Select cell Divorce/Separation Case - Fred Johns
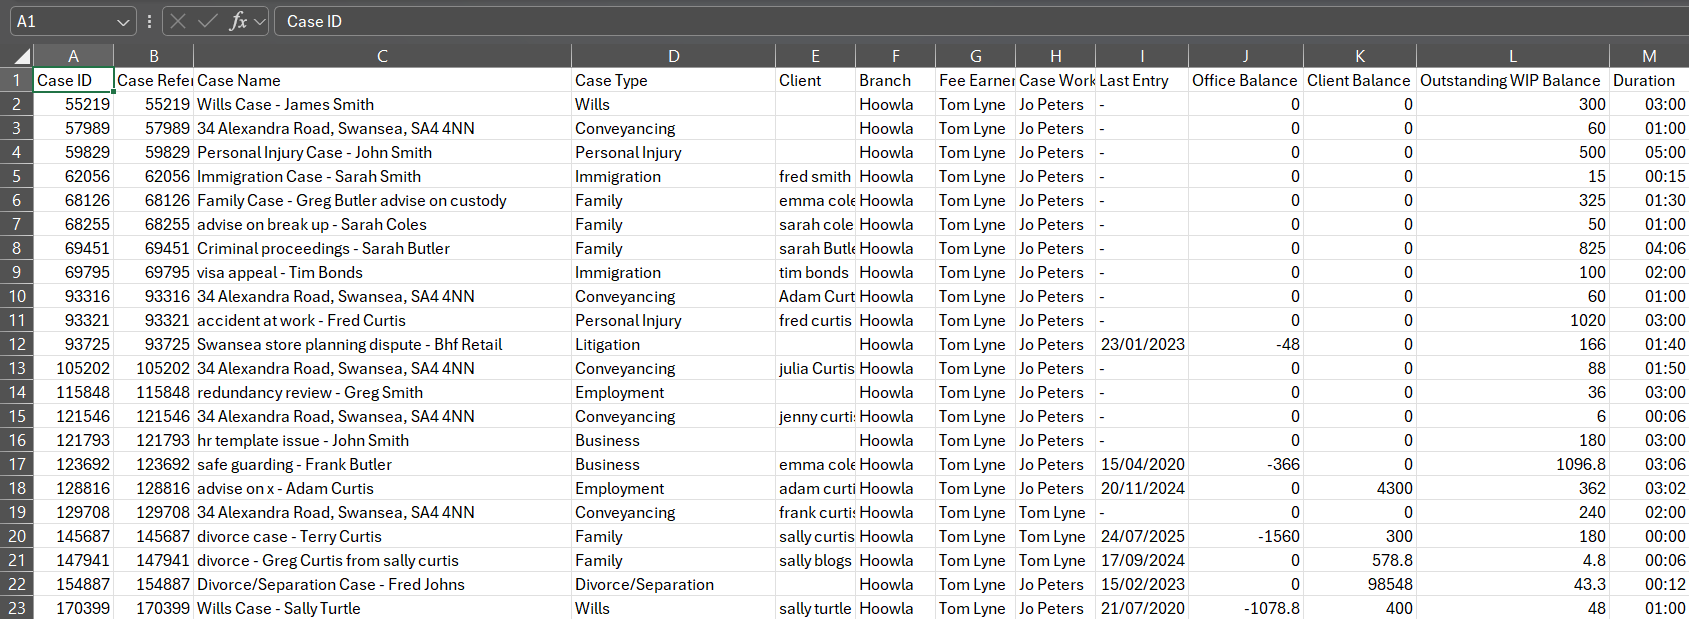The image size is (1689, 619). [382, 584]
